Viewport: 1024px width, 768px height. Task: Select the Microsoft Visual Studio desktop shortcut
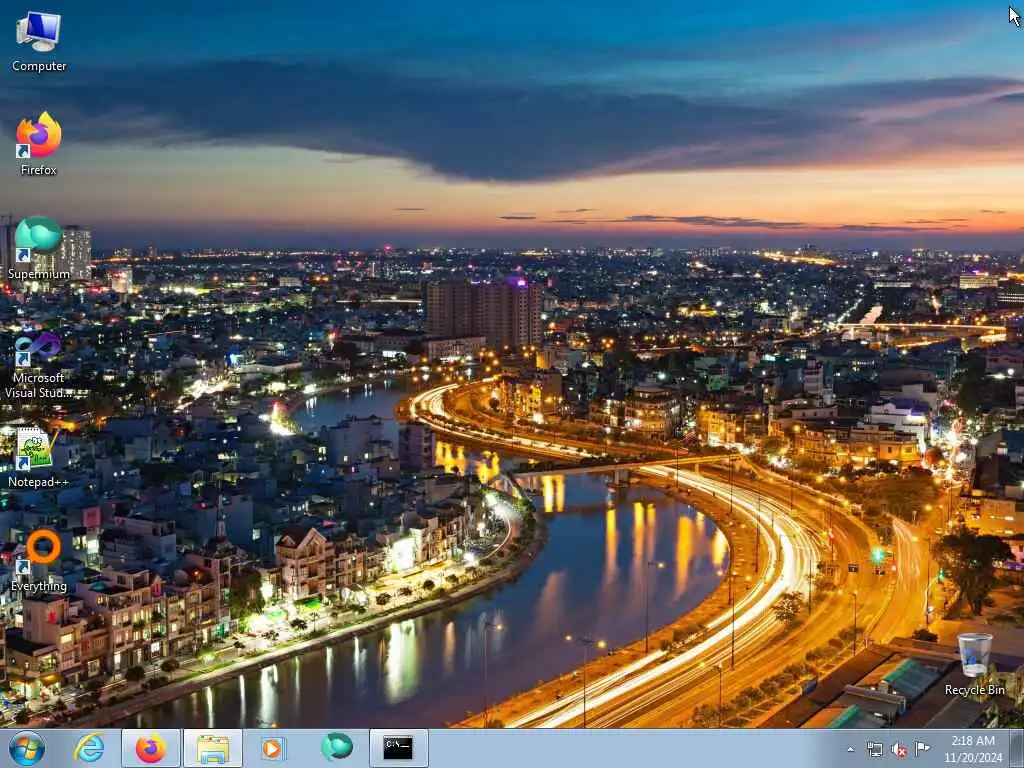coord(39,366)
